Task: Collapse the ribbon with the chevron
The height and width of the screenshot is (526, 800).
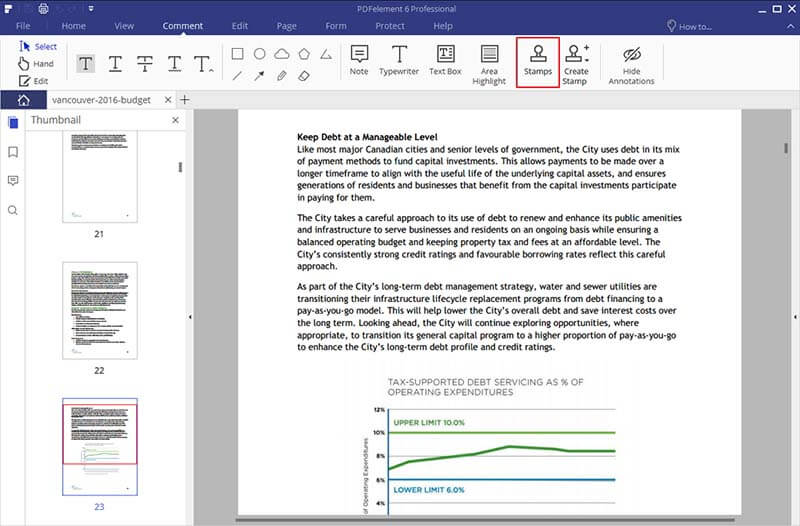Action: pos(791,26)
